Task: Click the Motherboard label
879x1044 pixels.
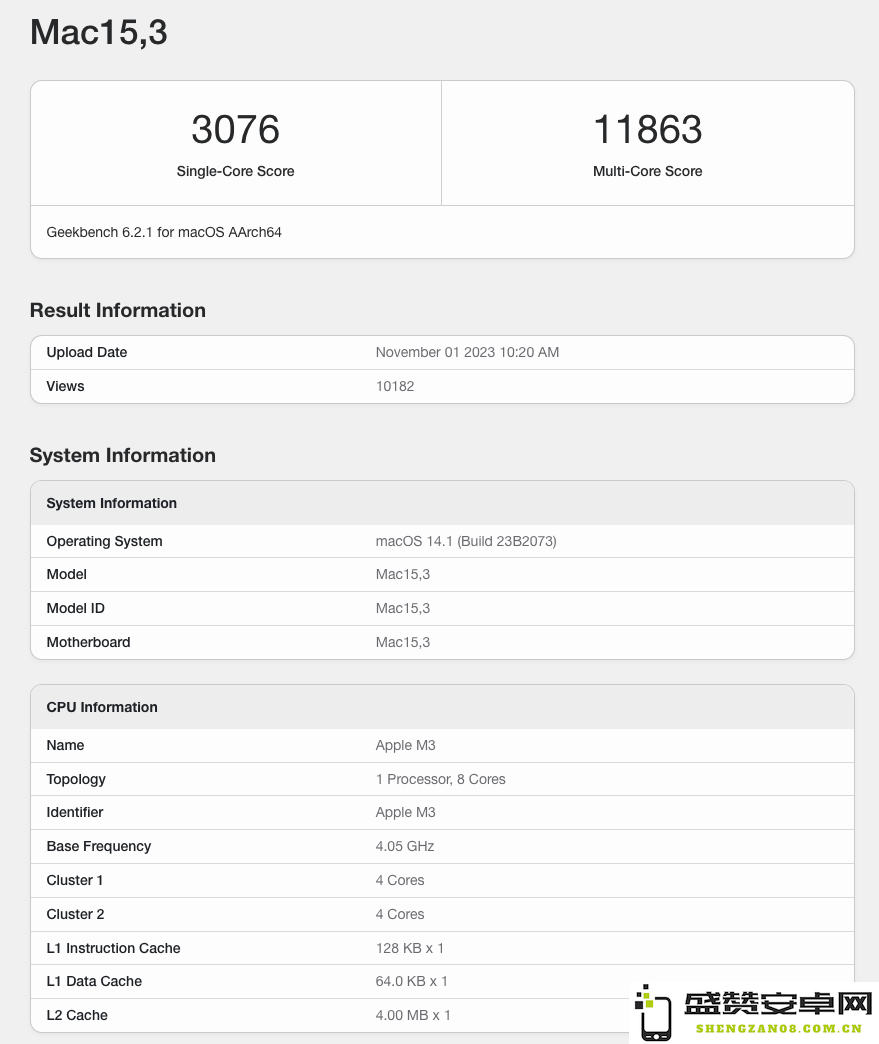Action: 89,642
